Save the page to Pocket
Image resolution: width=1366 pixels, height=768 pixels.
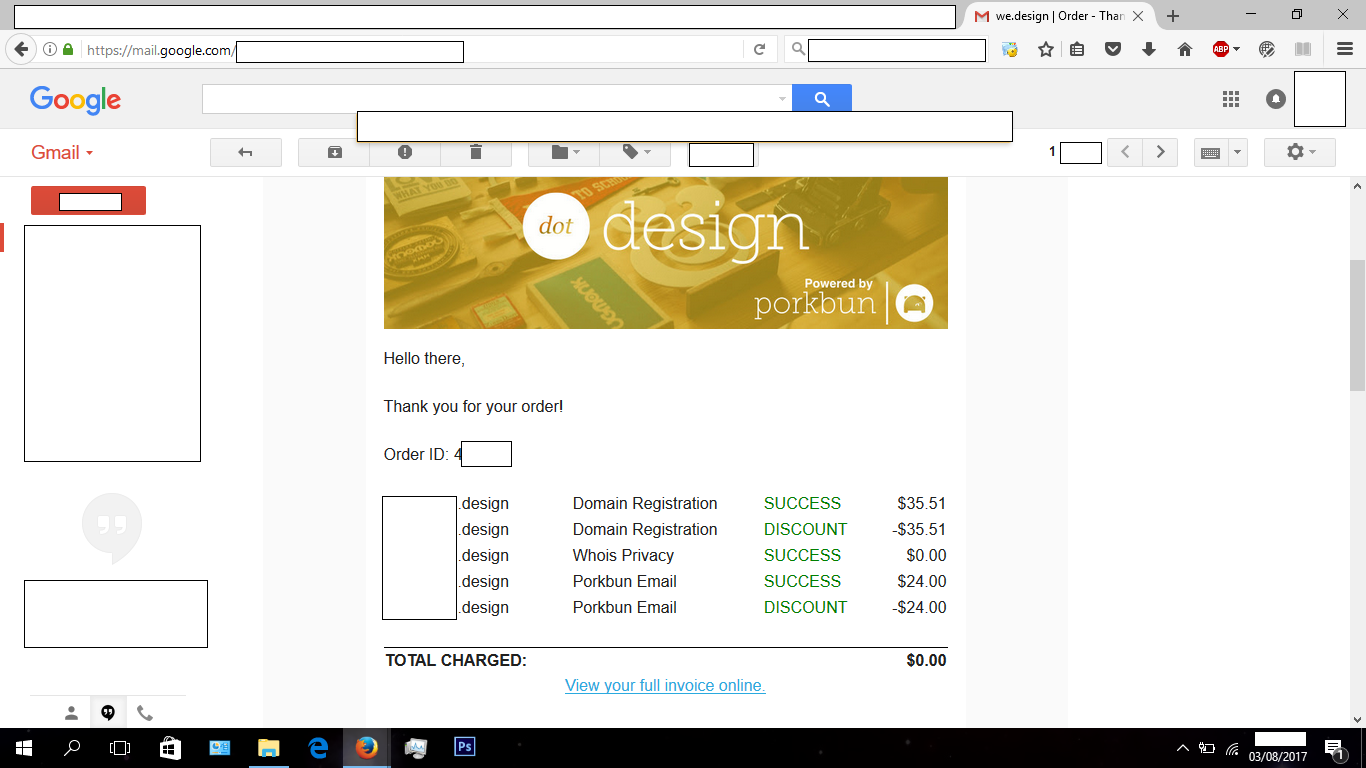(1113, 49)
